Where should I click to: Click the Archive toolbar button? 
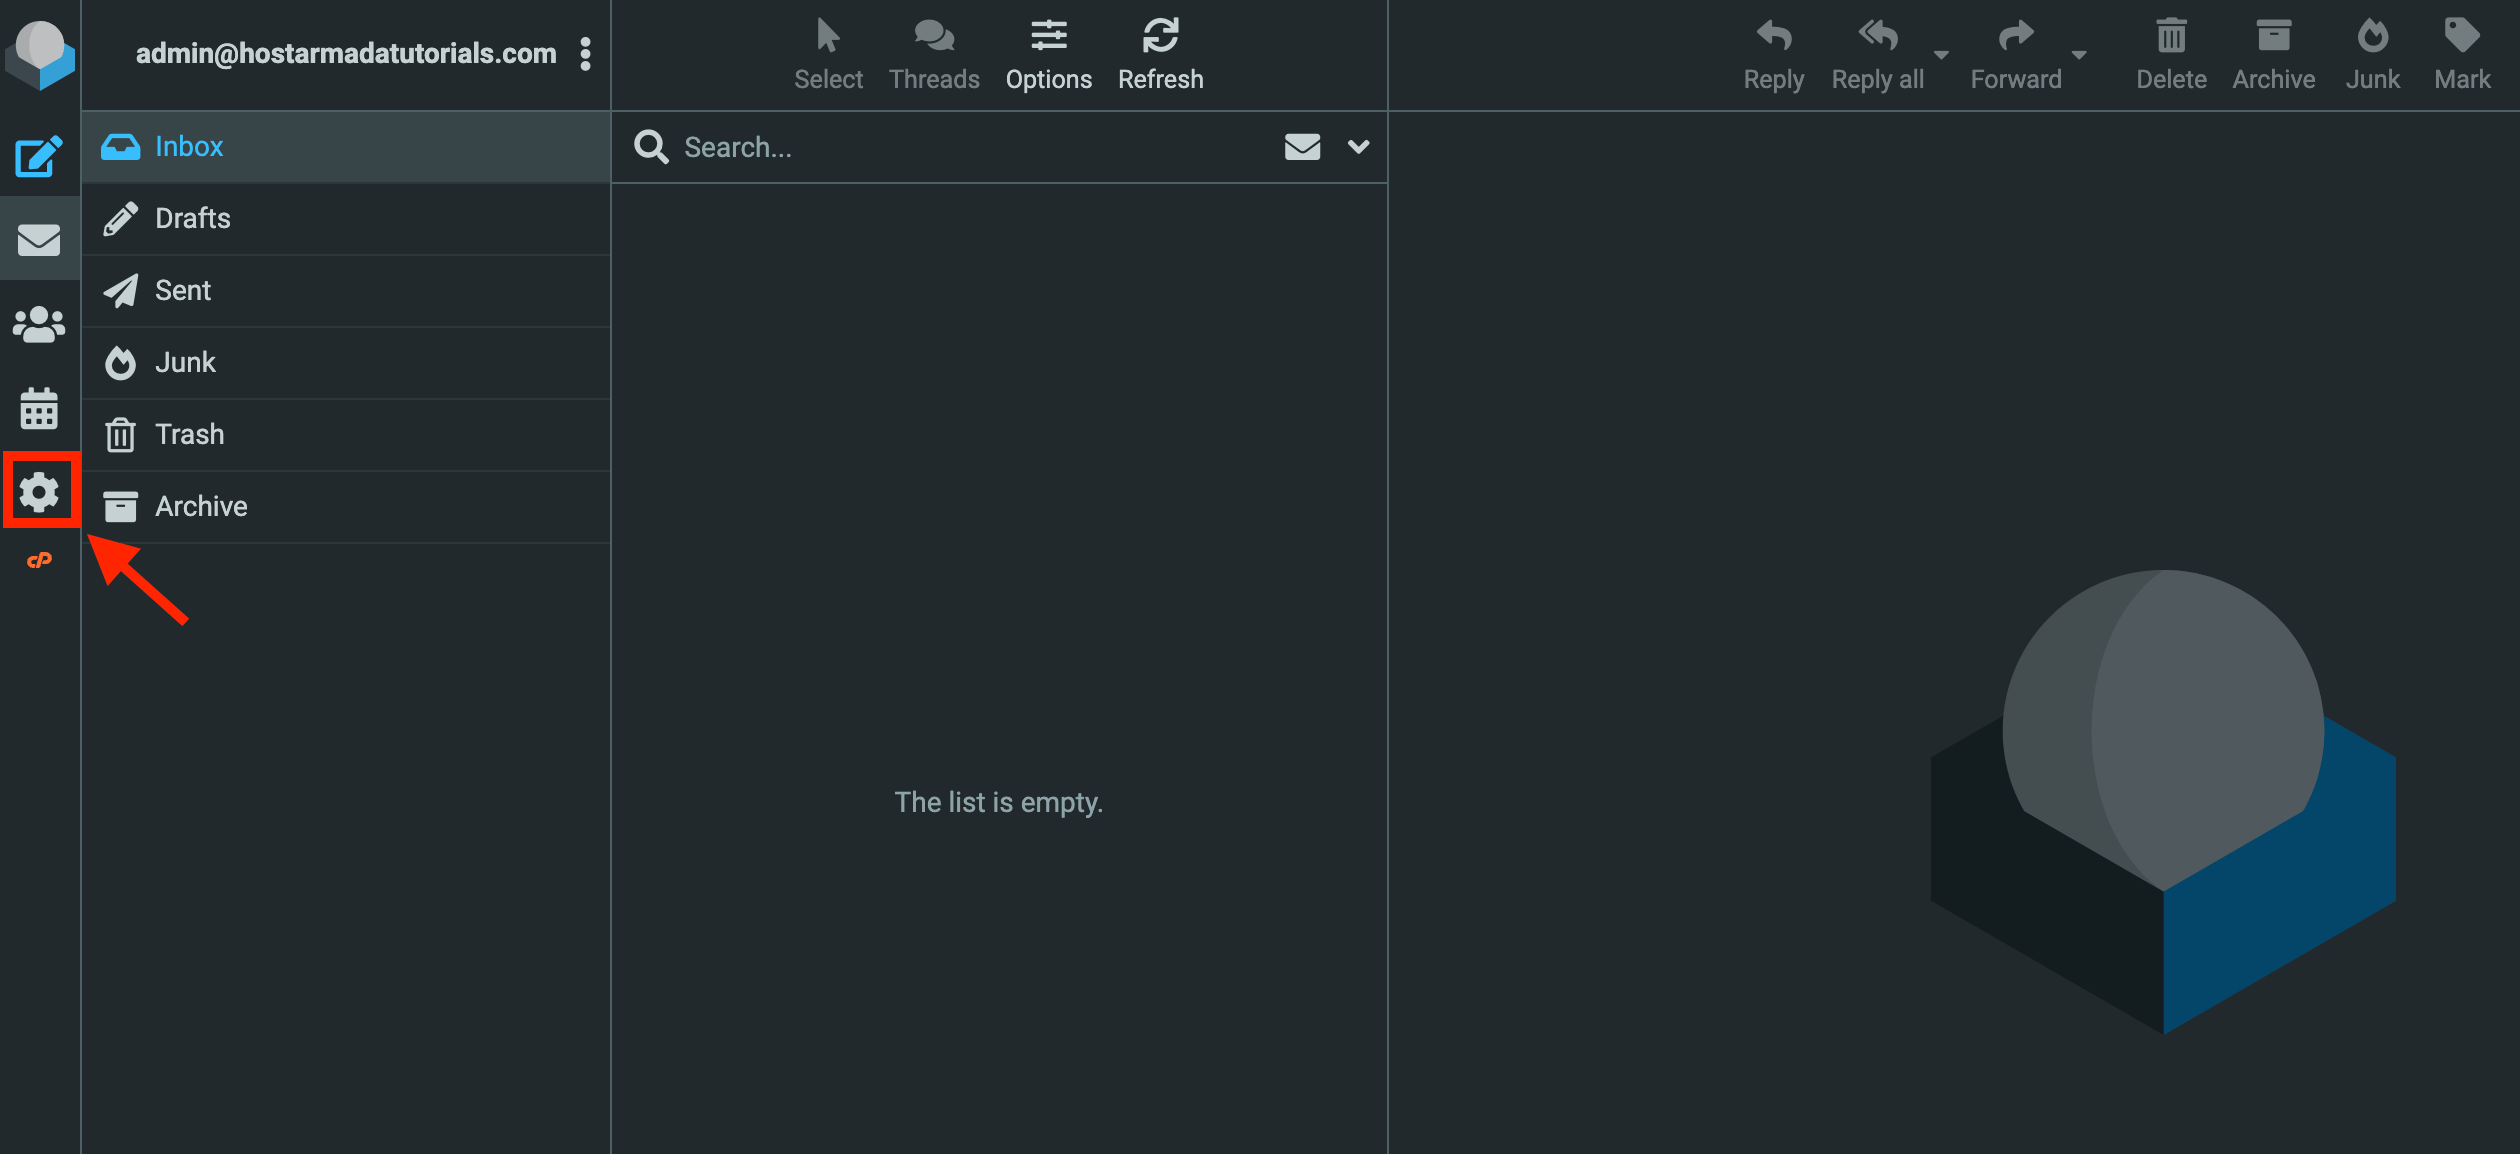tap(2273, 55)
